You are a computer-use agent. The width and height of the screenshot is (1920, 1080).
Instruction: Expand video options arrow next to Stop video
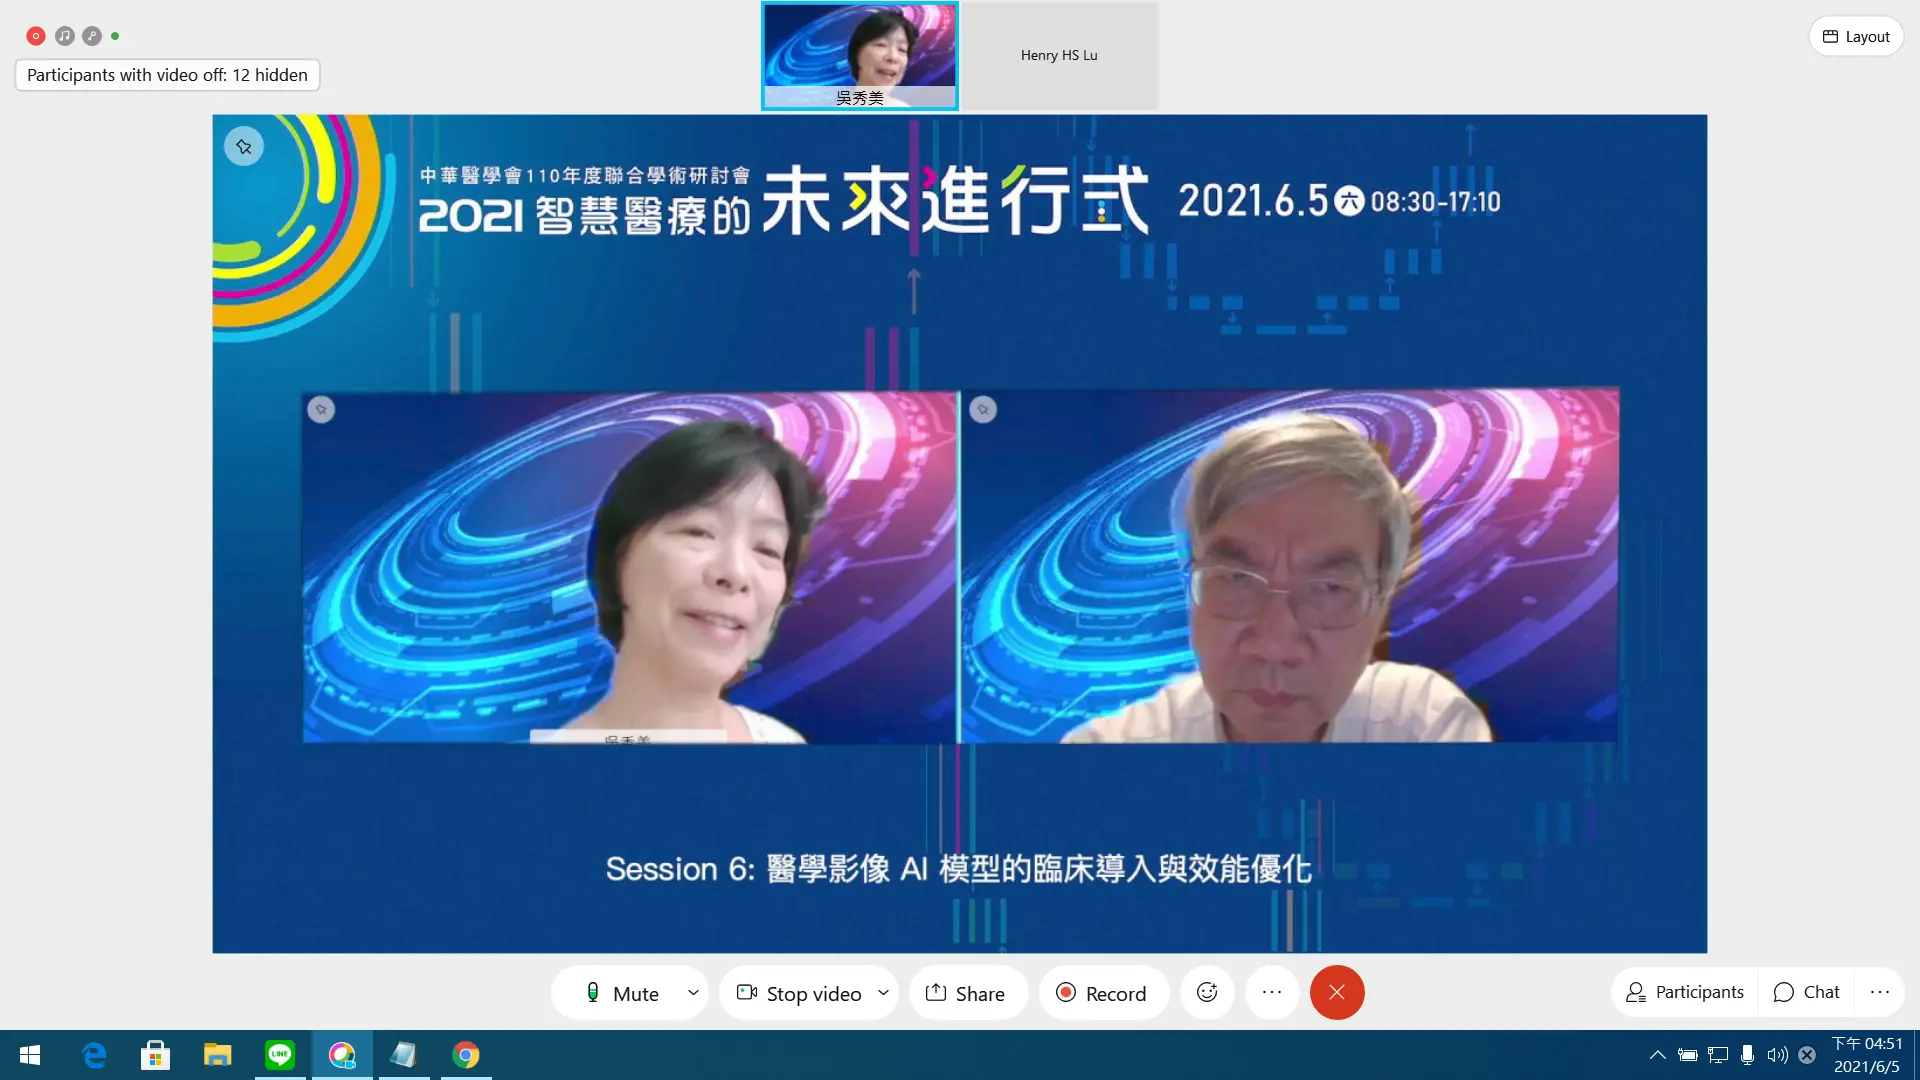[883, 993]
